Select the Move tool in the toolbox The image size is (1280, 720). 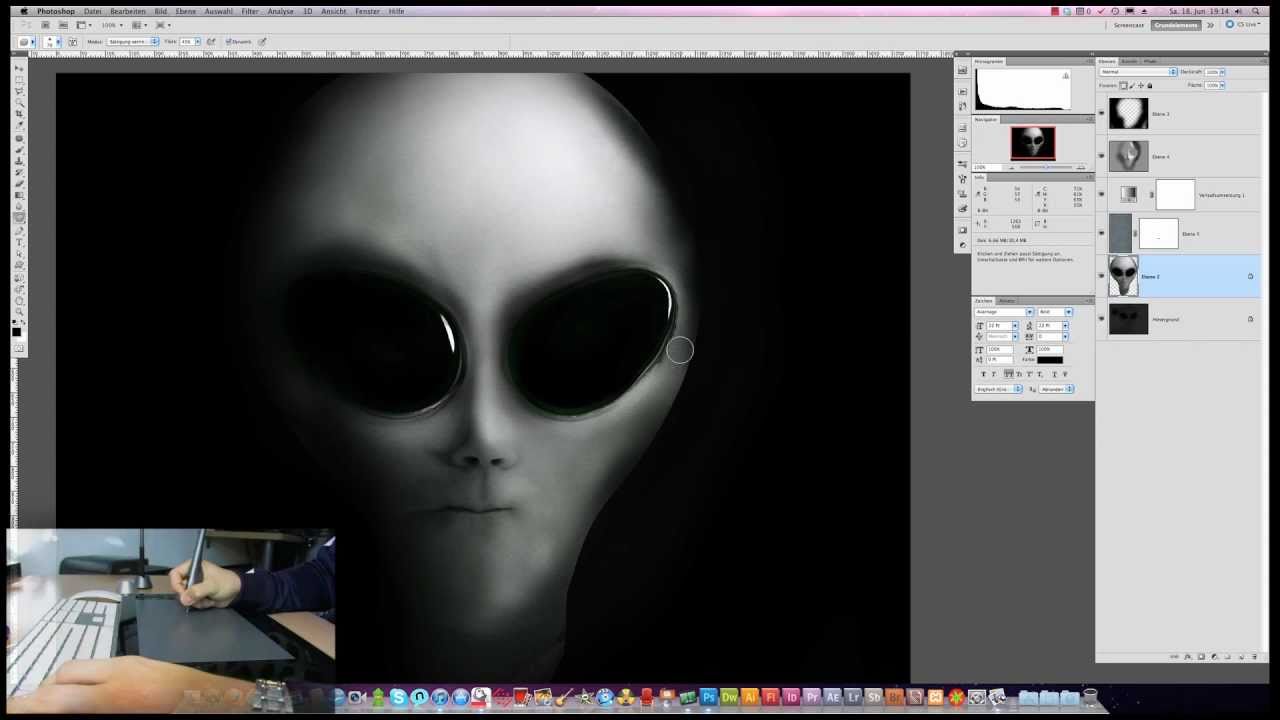(x=19, y=68)
